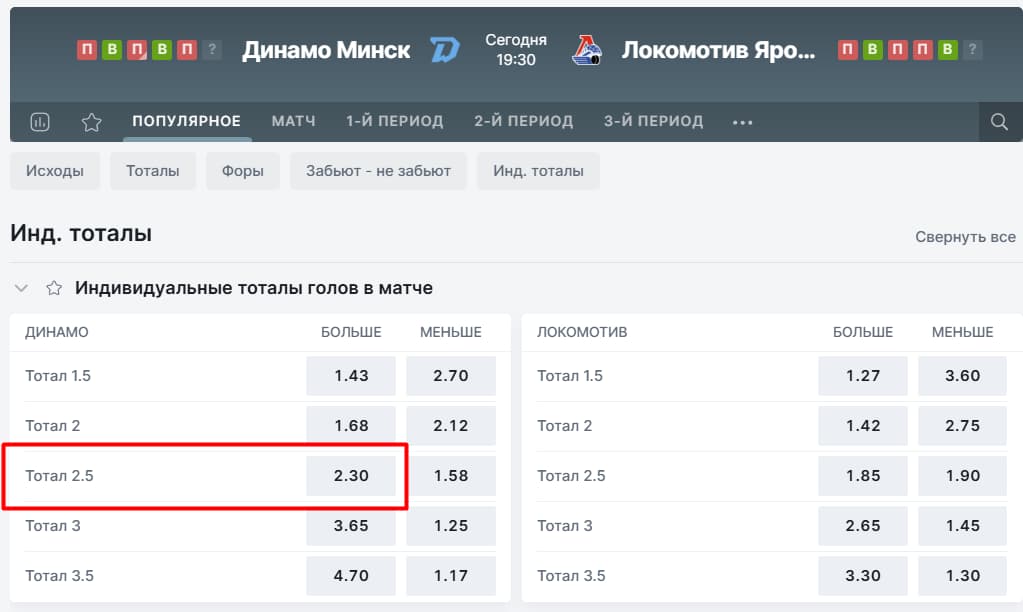Select Dinamo Total 2.5 under odds 1.58
Viewport: 1023px width, 612px height.
pyautogui.click(x=451, y=476)
